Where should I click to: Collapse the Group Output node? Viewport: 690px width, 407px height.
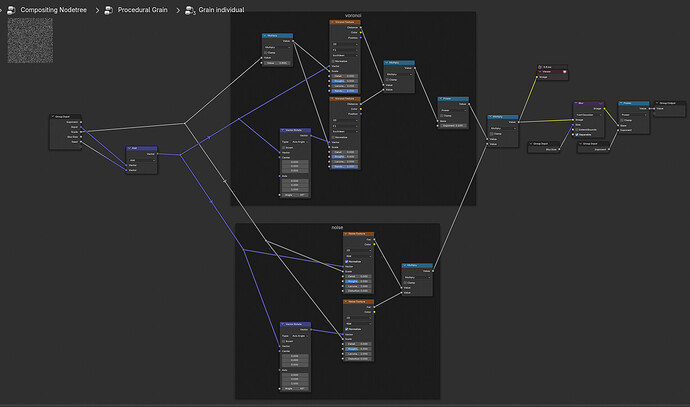point(657,103)
